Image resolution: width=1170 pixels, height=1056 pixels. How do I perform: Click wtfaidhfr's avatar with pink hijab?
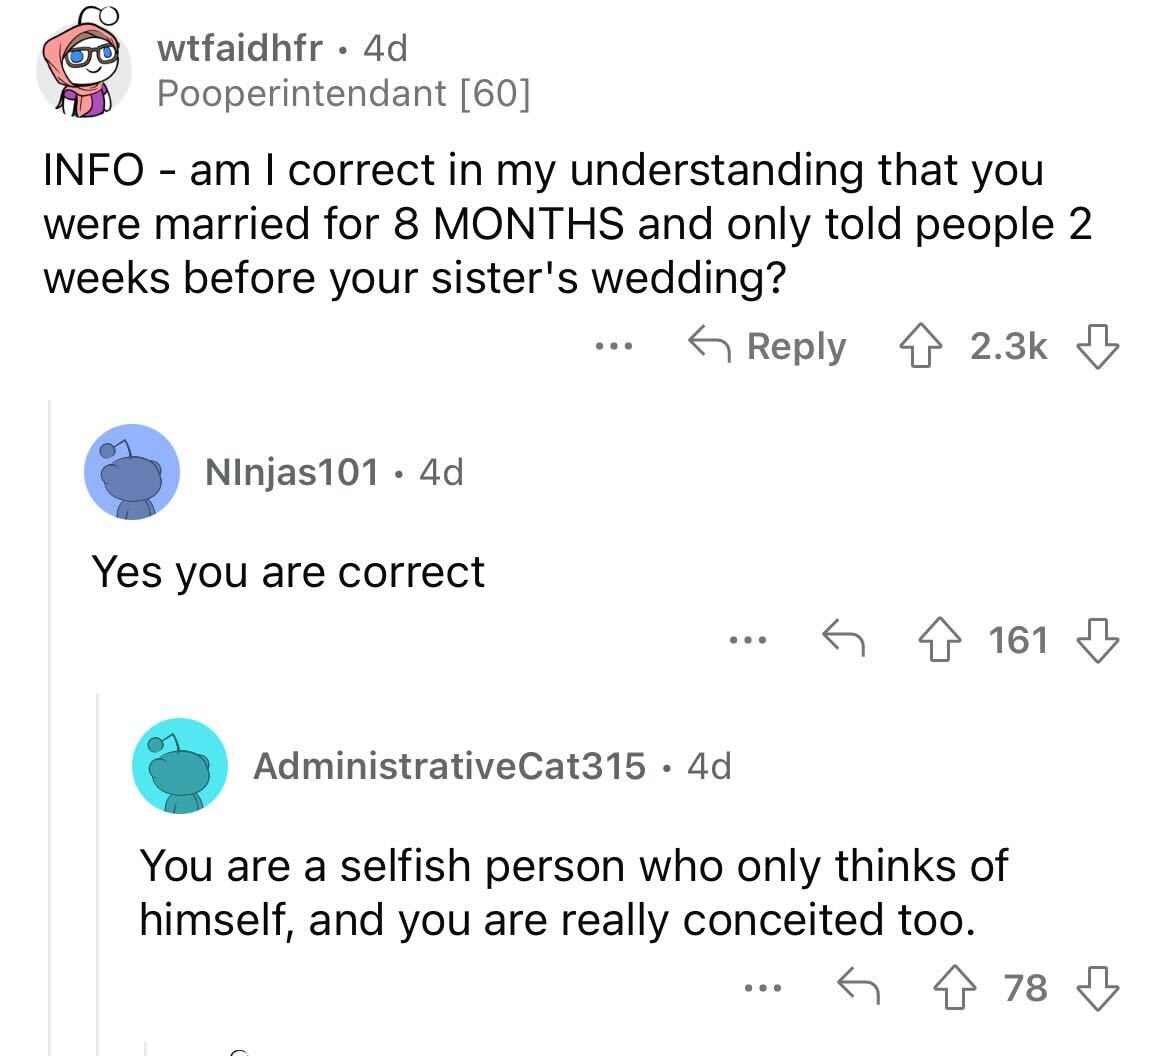[82, 63]
